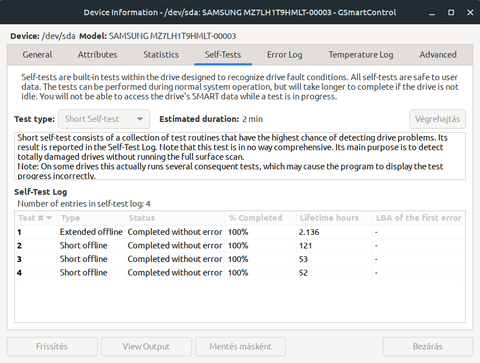Switch to the Advanced tab
Image resolution: width=480 pixels, height=363 pixels.
pos(438,55)
